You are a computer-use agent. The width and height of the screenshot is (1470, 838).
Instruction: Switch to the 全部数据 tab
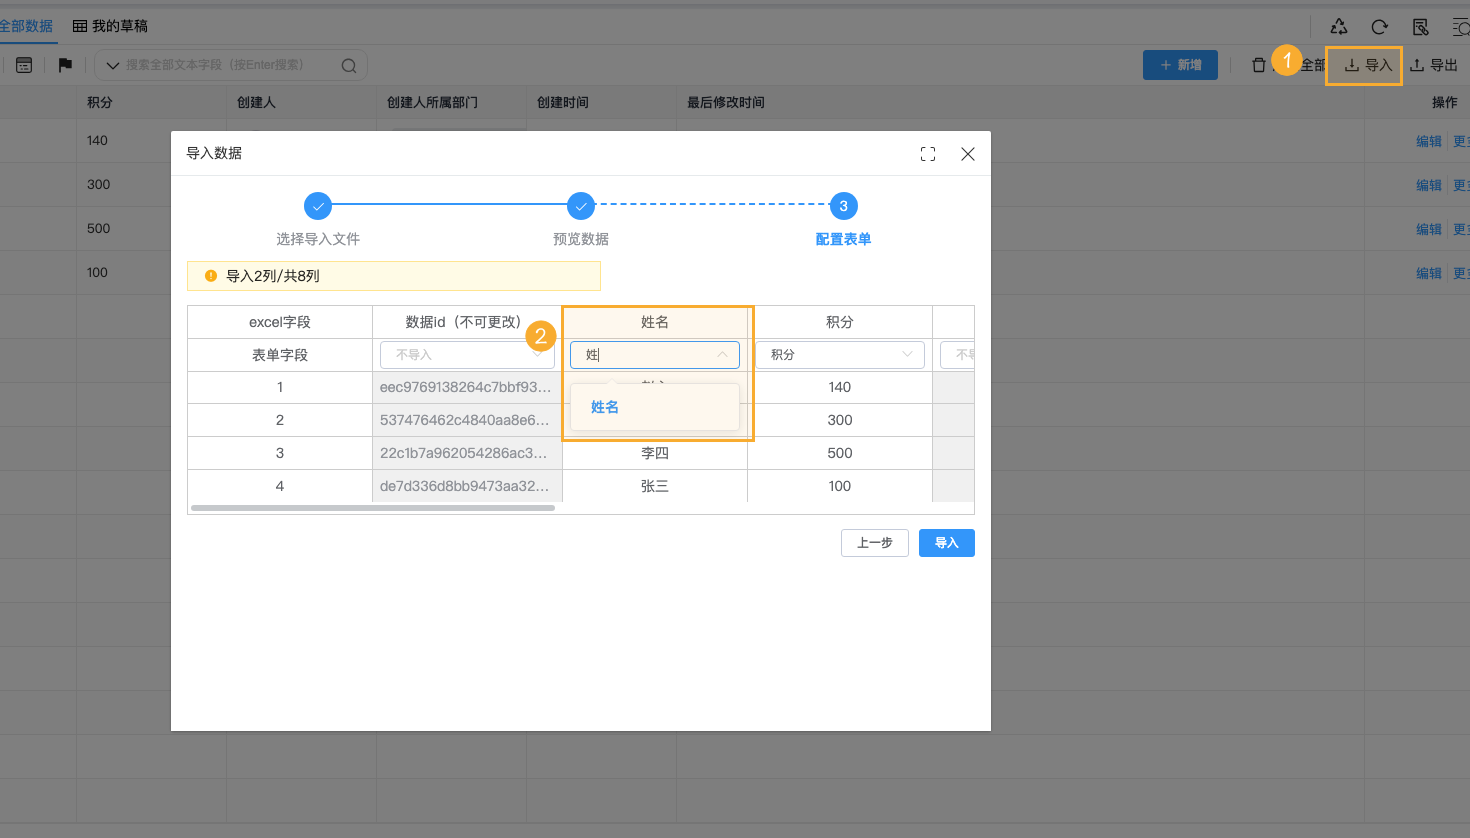click(26, 26)
